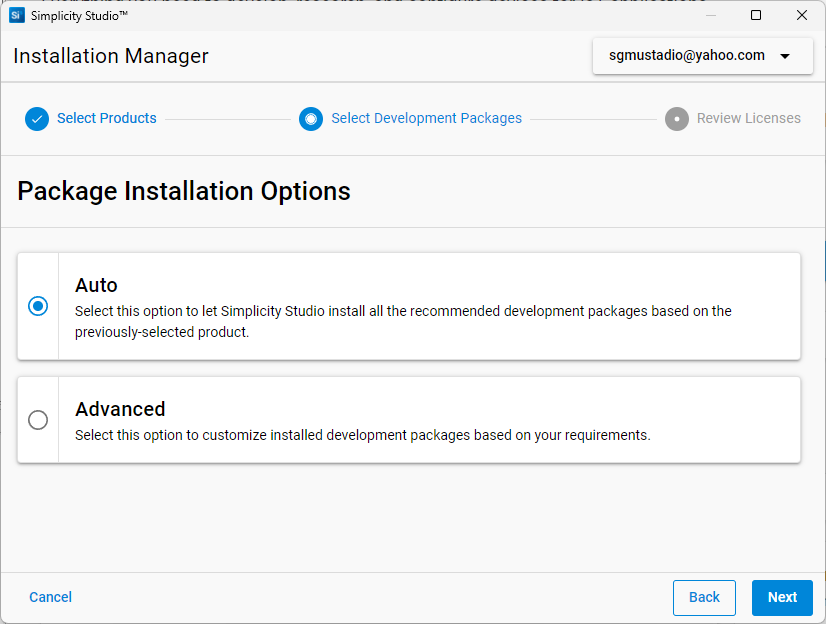Click the Review Licenses step label

748,118
